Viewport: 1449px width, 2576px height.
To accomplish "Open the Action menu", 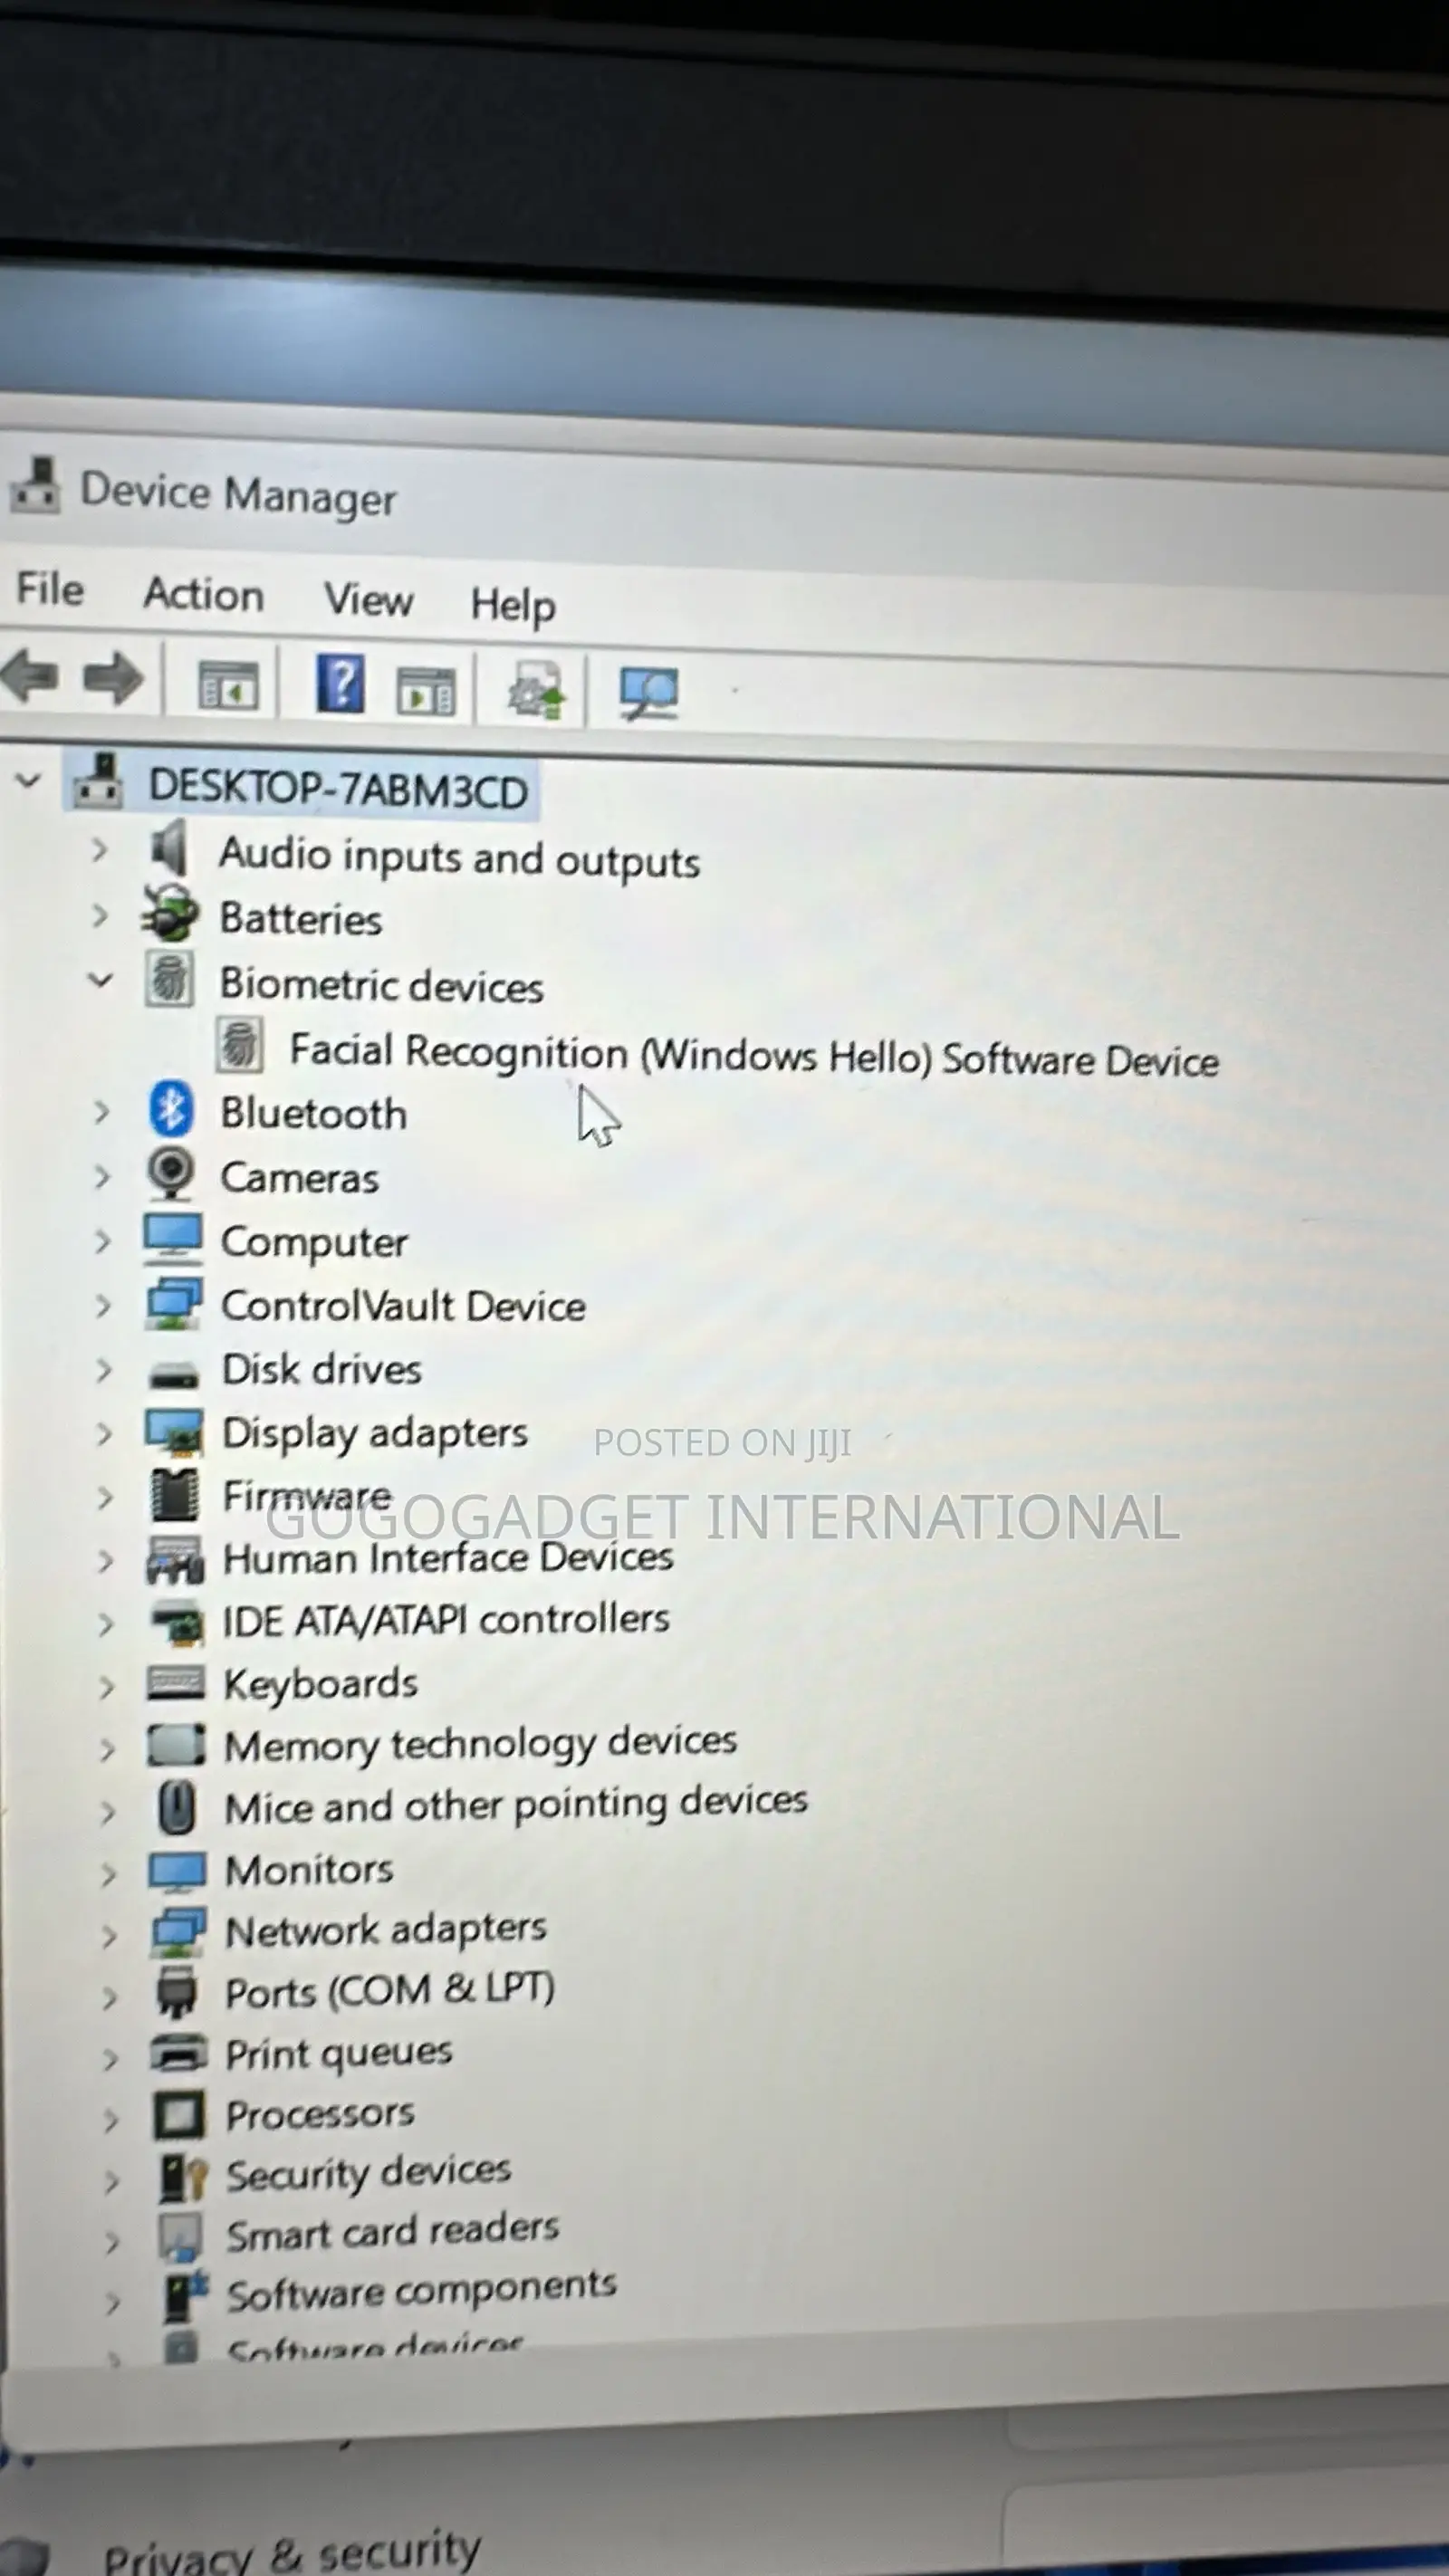I will click(x=203, y=594).
